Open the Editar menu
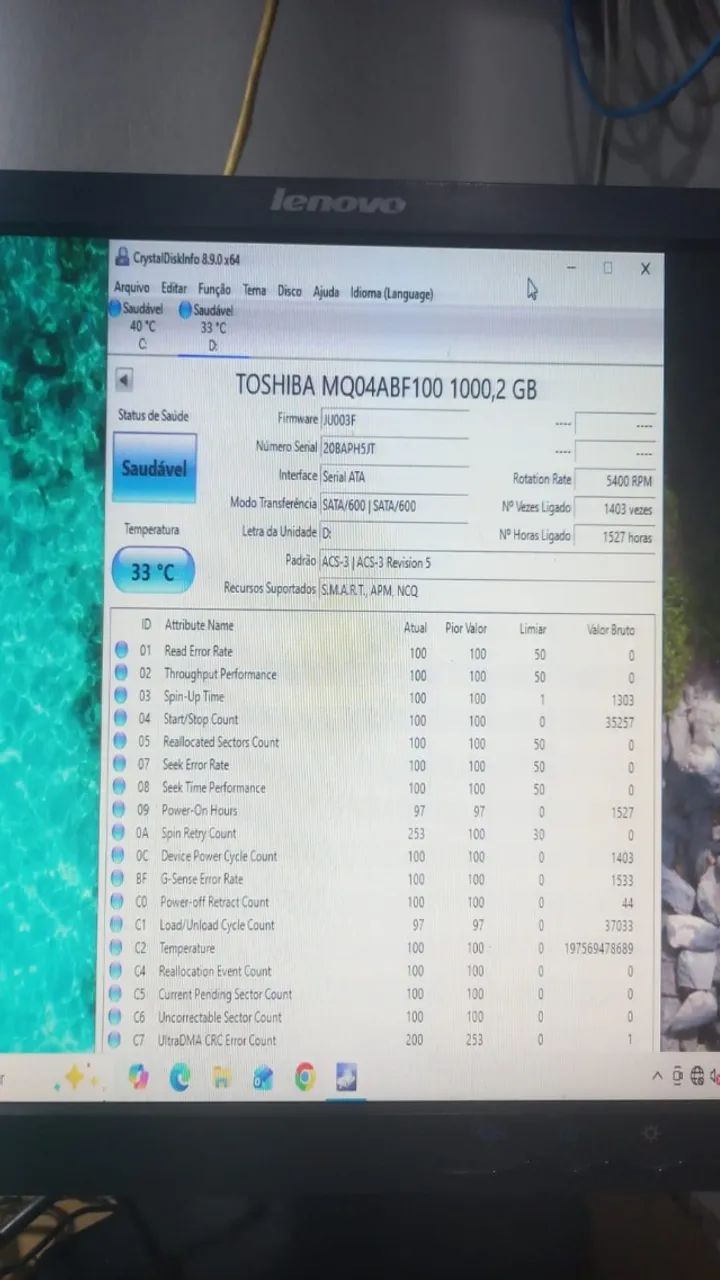This screenshot has width=720, height=1280. [x=174, y=289]
